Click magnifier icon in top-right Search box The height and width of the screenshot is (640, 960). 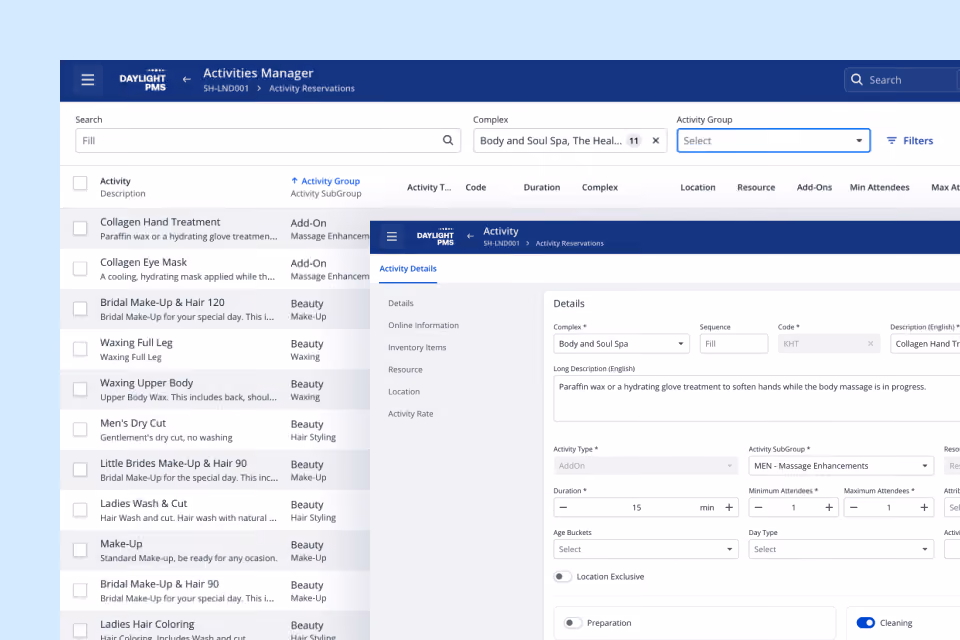pyautogui.click(x=857, y=80)
